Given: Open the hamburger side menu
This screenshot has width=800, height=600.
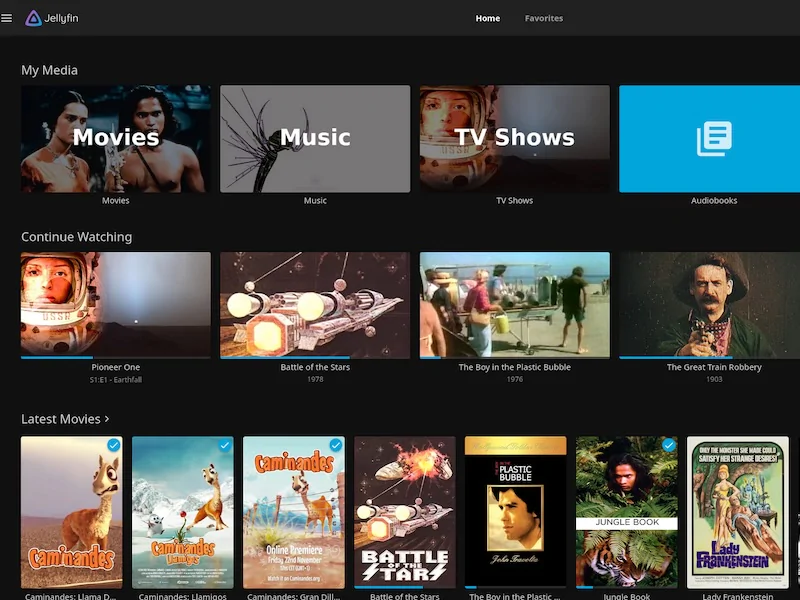Looking at the screenshot, I should pos(7,18).
